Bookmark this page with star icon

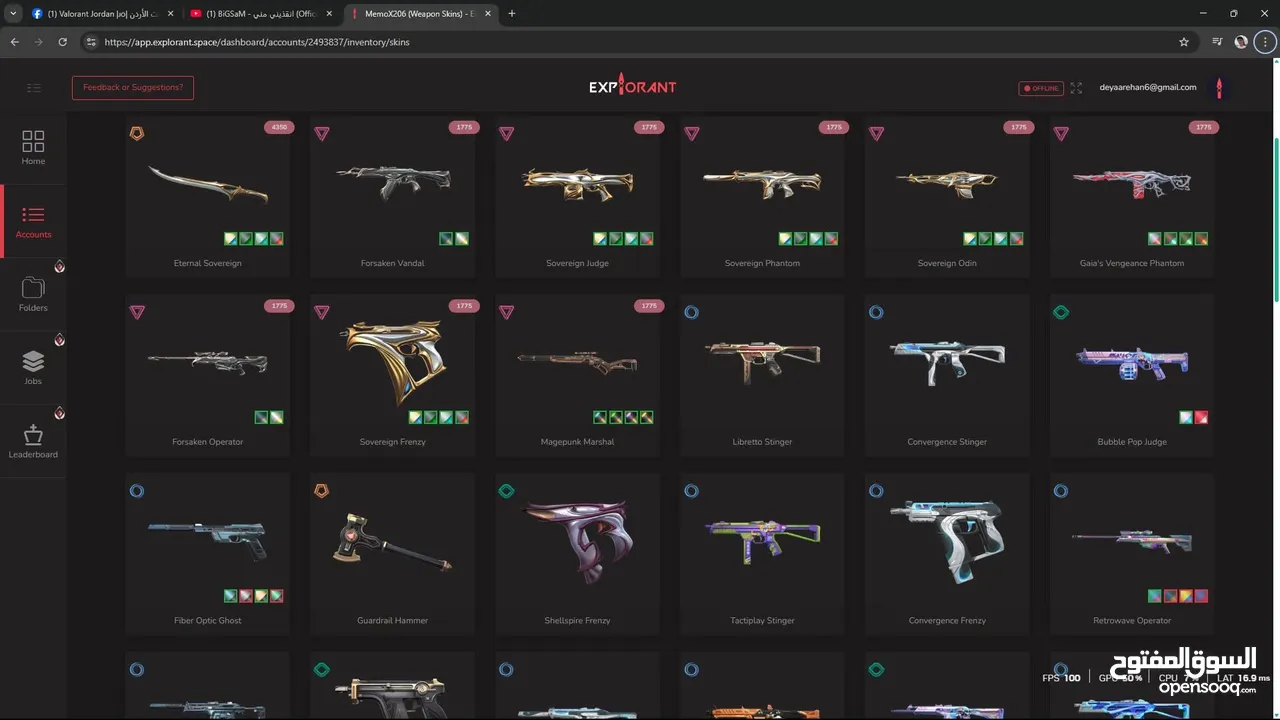(x=1184, y=42)
